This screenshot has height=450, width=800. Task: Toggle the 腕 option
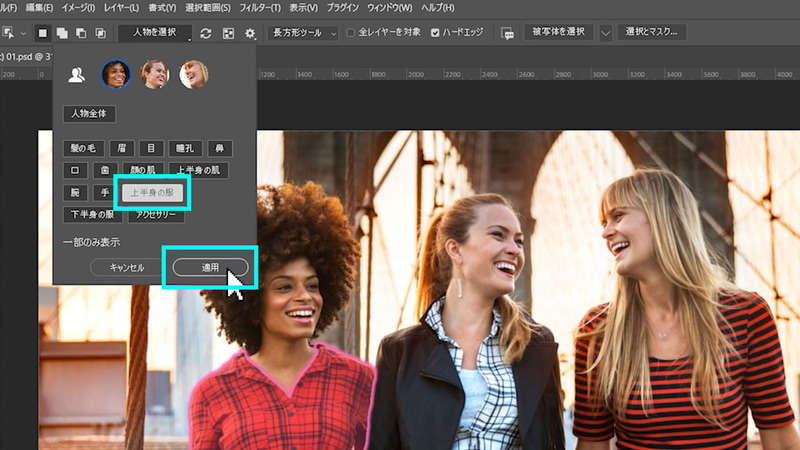(x=76, y=192)
